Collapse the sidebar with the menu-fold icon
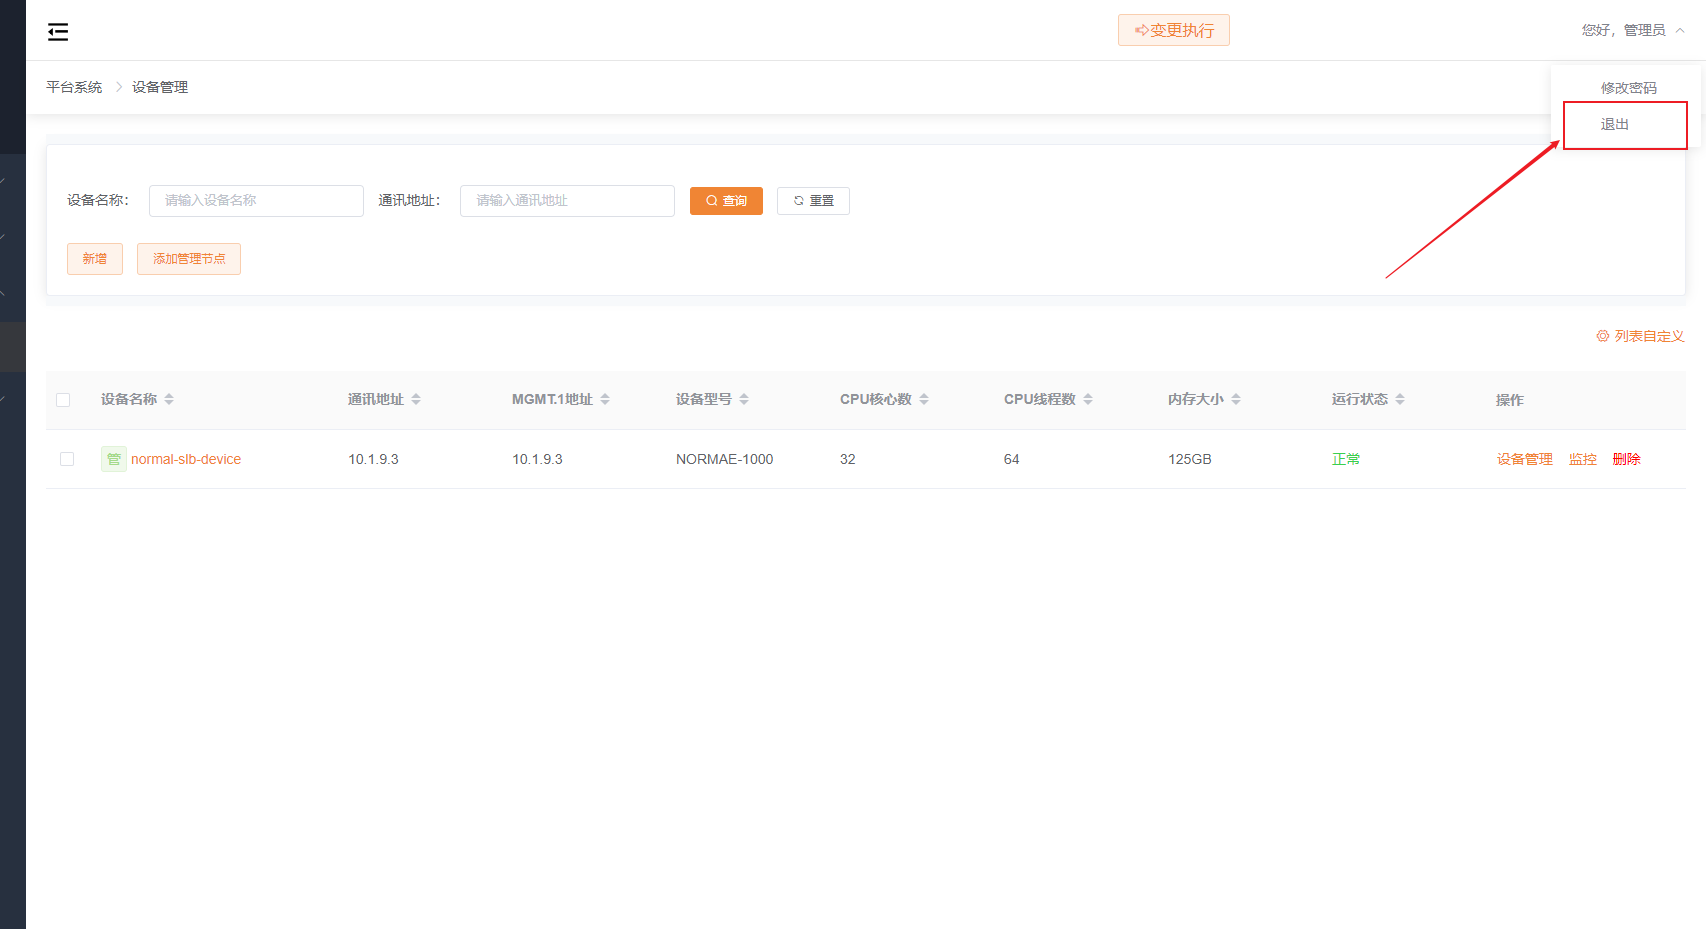Screen dimensions: 1706x929 [x=58, y=32]
